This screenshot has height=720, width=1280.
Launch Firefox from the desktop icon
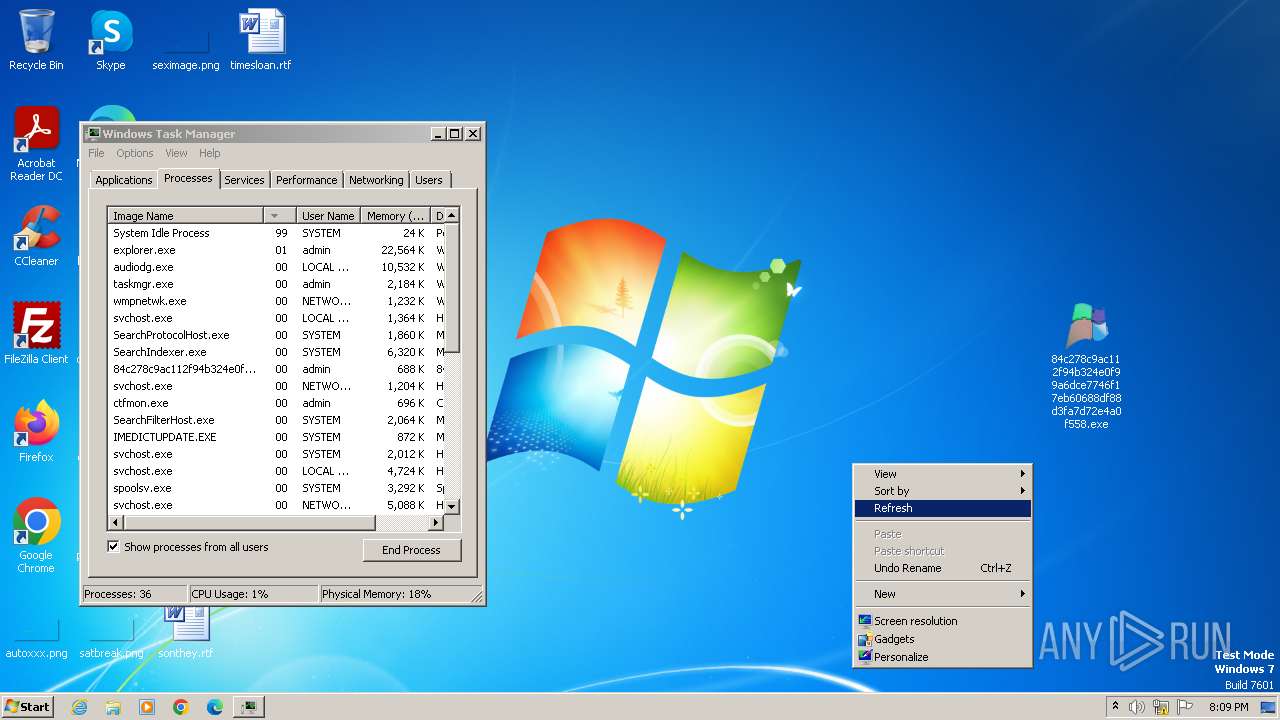[x=36, y=432]
